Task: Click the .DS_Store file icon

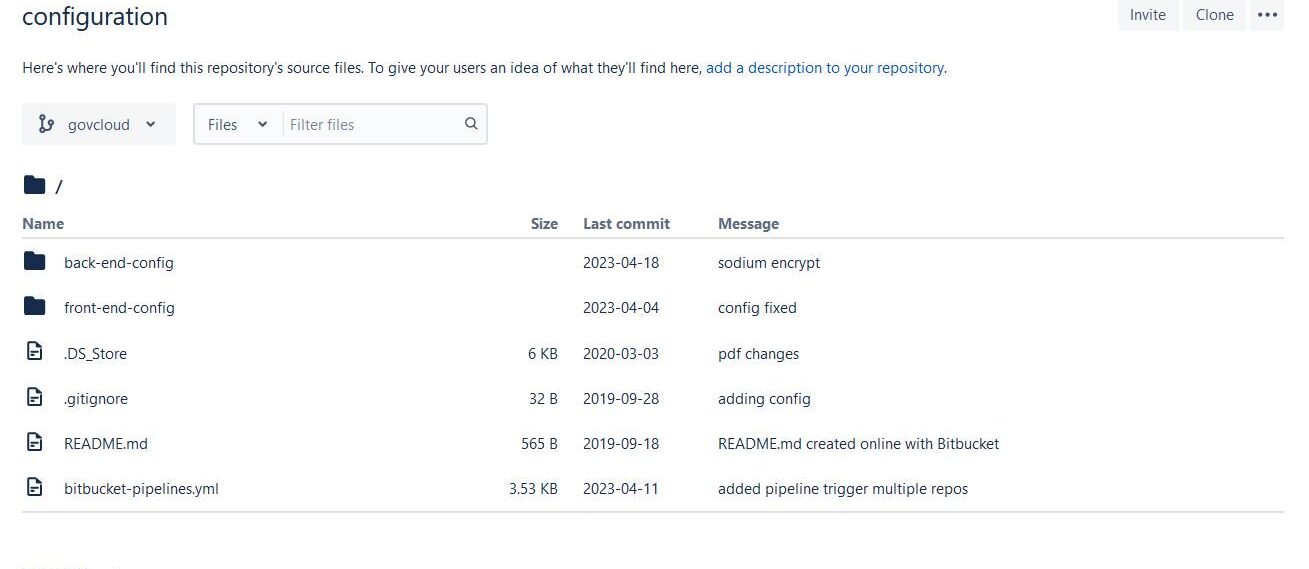Action: [35, 352]
